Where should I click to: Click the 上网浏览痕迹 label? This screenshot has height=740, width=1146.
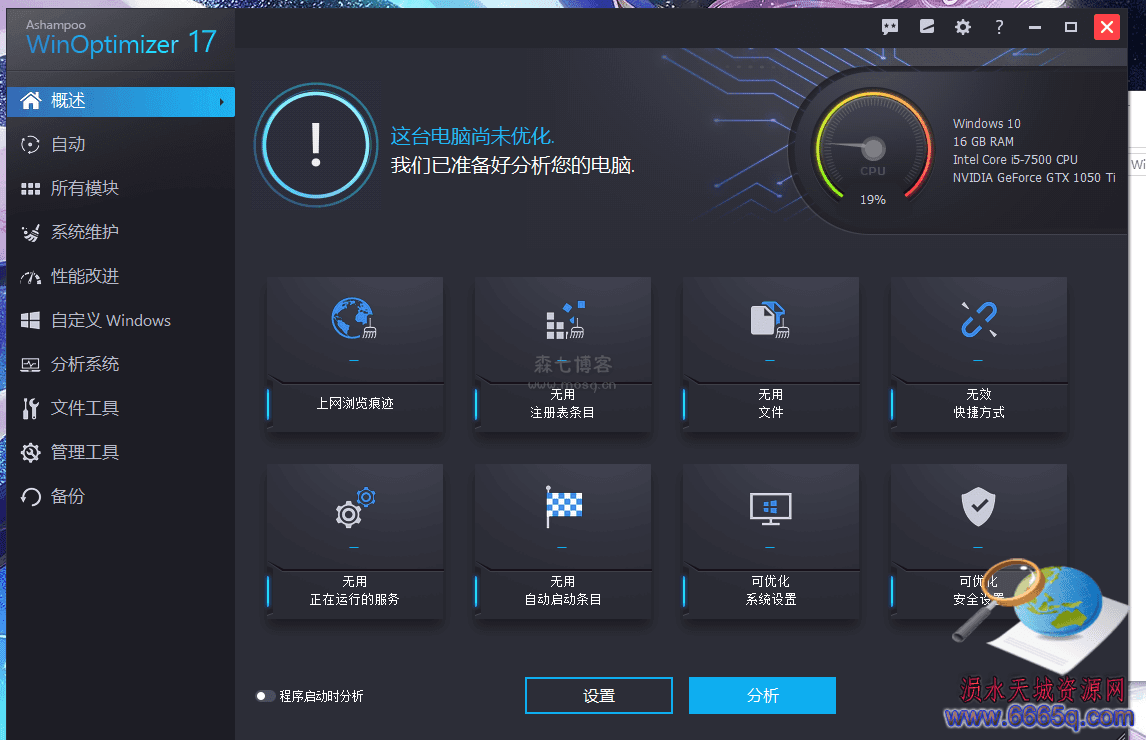(354, 404)
